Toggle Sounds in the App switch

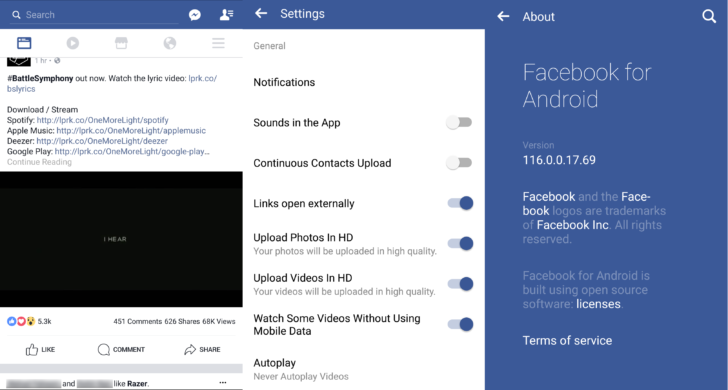tap(460, 123)
